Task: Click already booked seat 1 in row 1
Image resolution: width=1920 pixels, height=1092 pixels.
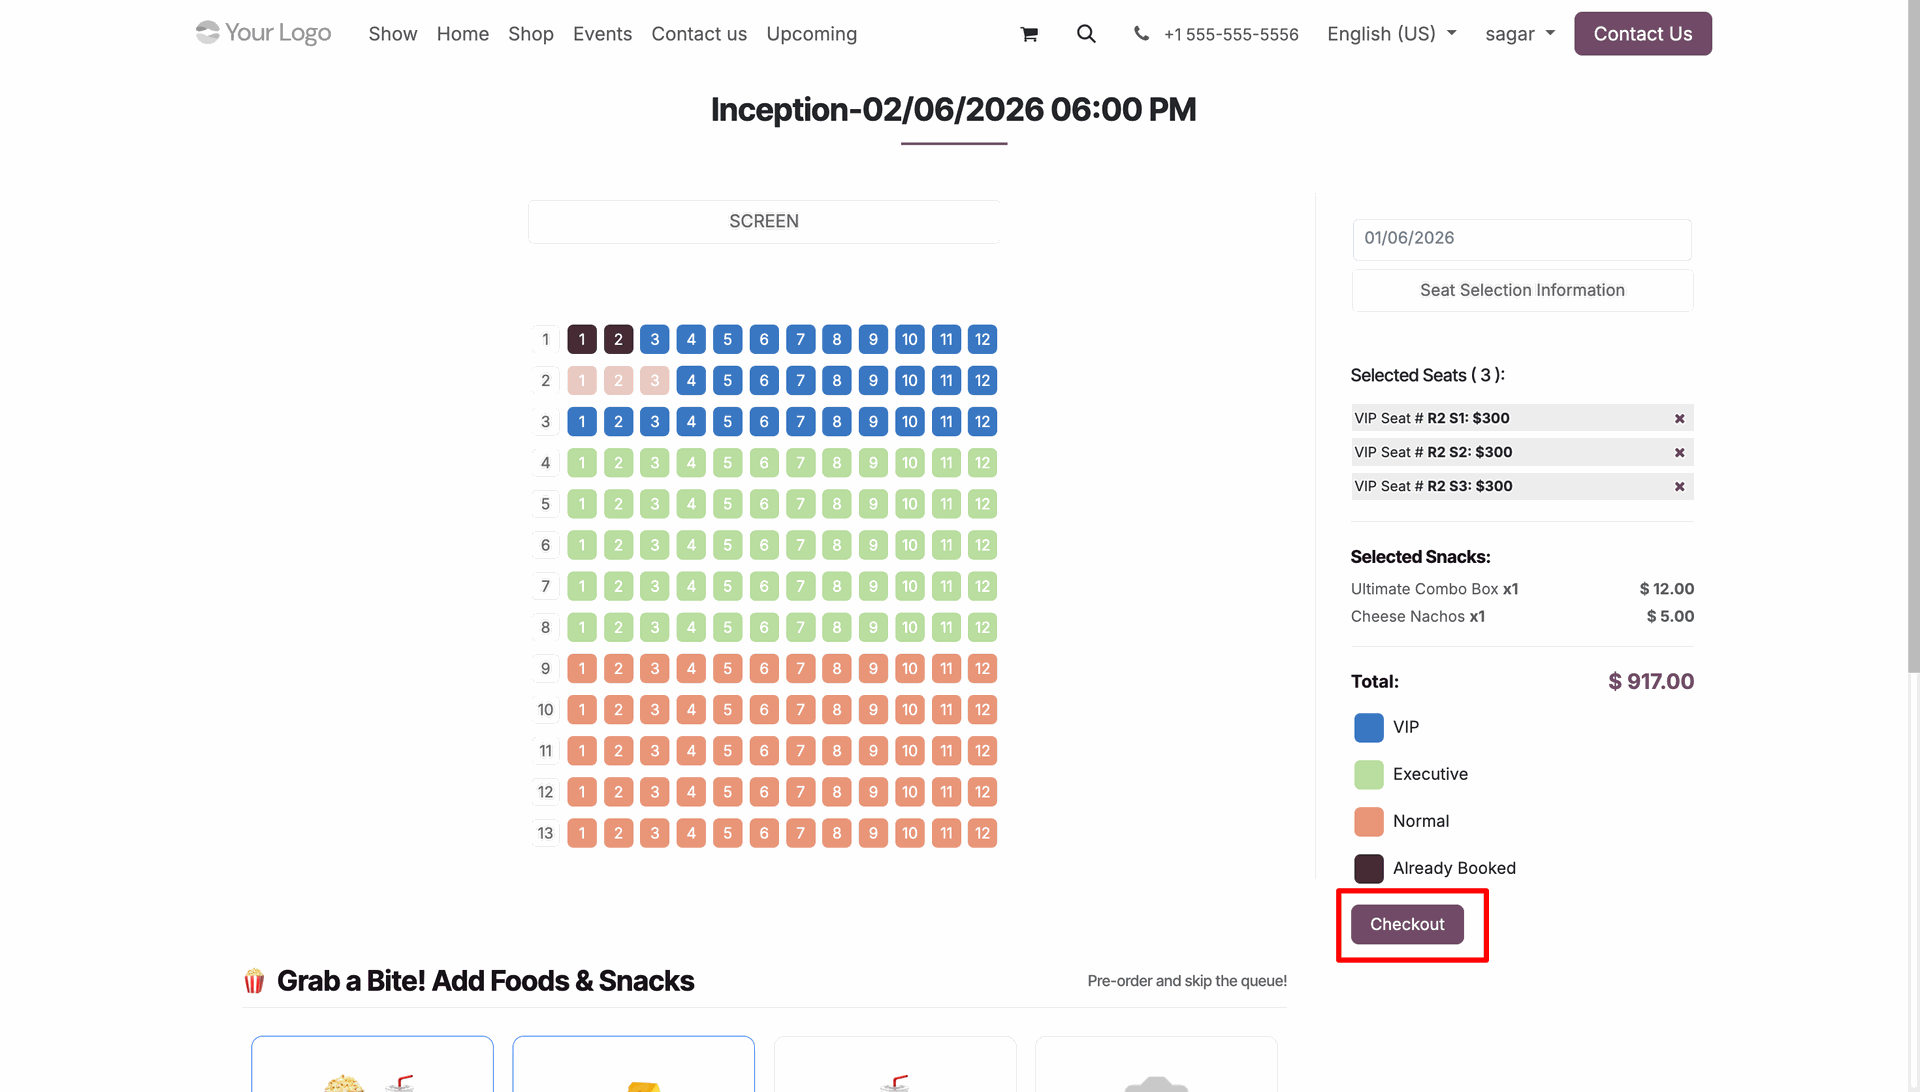Action: pos(582,340)
